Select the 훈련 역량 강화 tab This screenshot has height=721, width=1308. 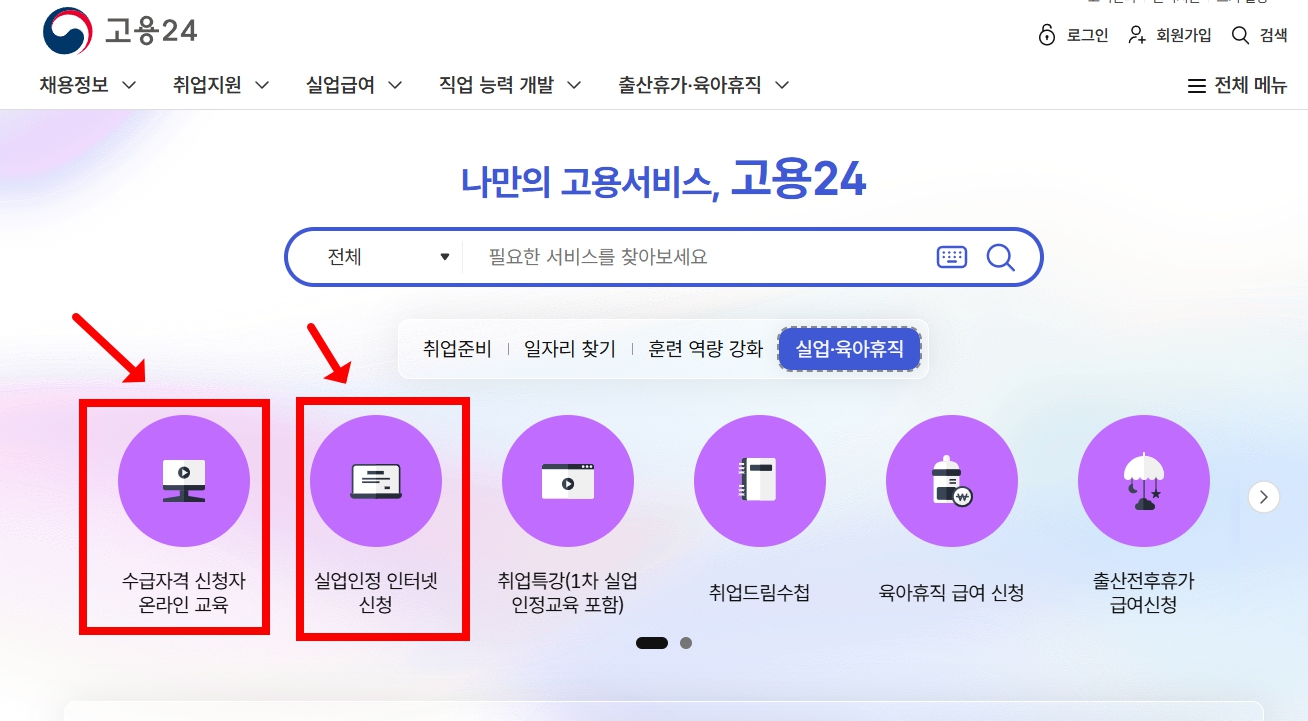tap(705, 349)
